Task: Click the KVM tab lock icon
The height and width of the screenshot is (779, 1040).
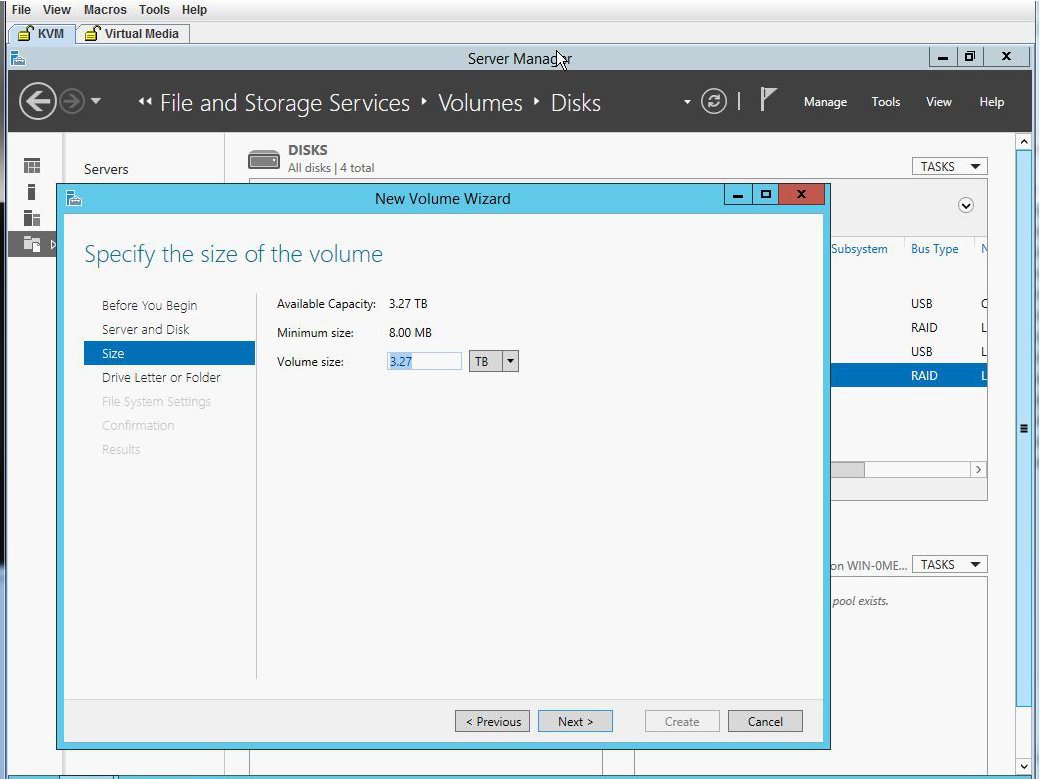Action: 25,33
